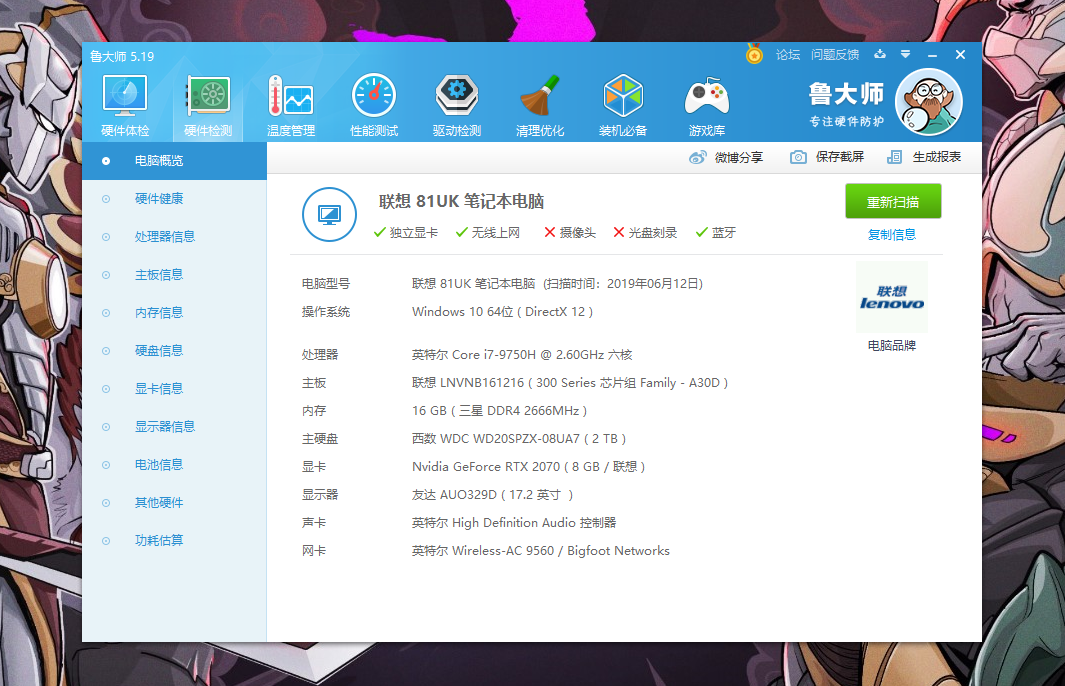Click the 复制信息 copy info link
This screenshot has width=1065, height=686.
pyautogui.click(x=892, y=235)
